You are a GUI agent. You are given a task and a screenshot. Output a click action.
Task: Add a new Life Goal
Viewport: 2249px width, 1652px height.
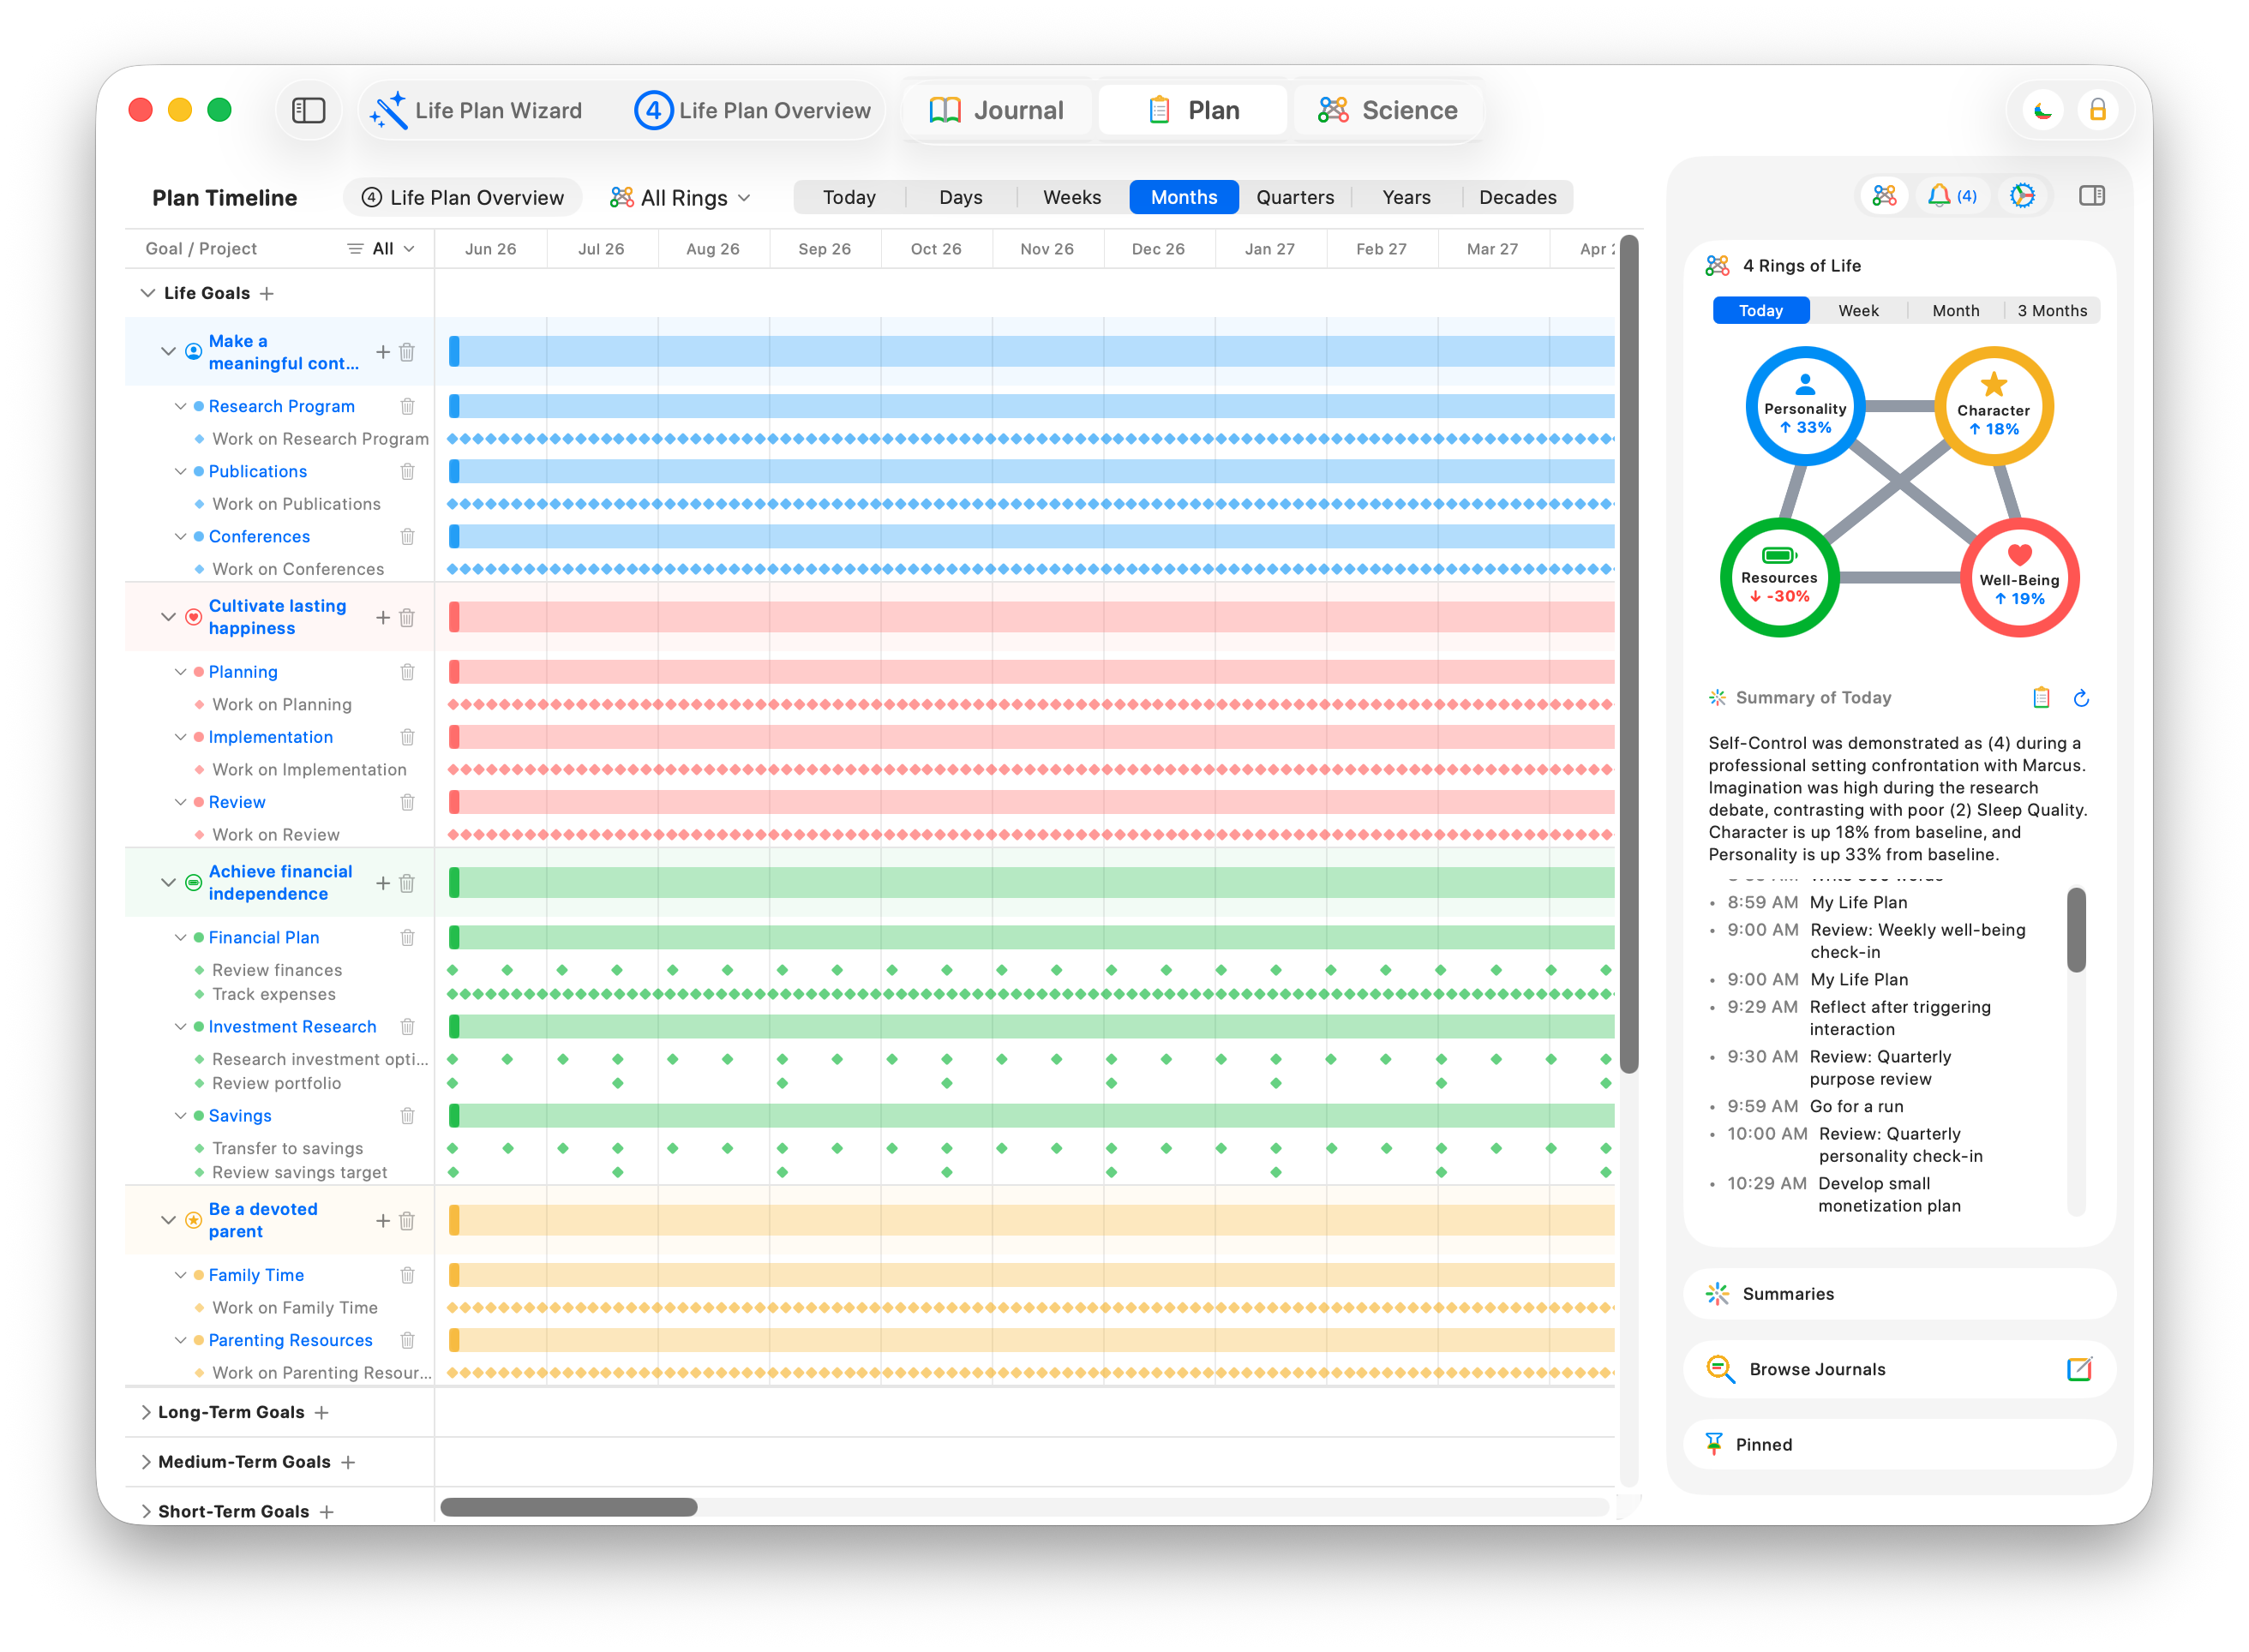point(266,293)
